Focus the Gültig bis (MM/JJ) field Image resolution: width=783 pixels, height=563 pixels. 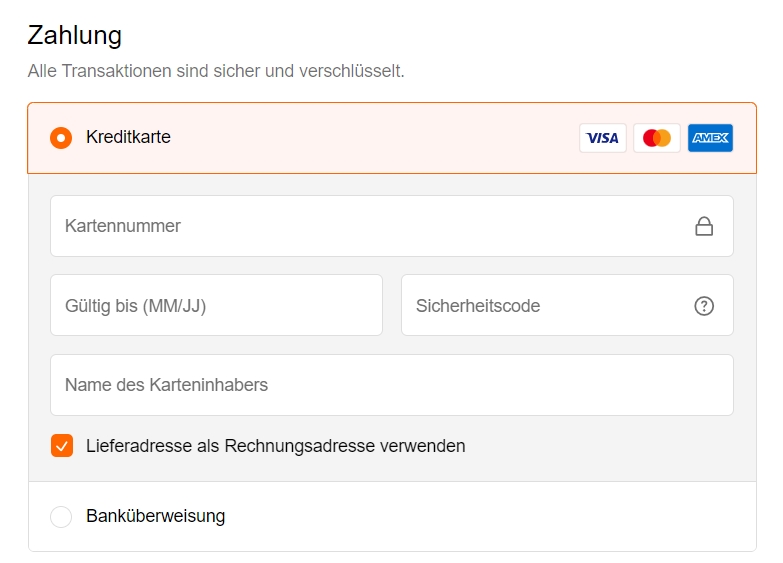click(216, 305)
